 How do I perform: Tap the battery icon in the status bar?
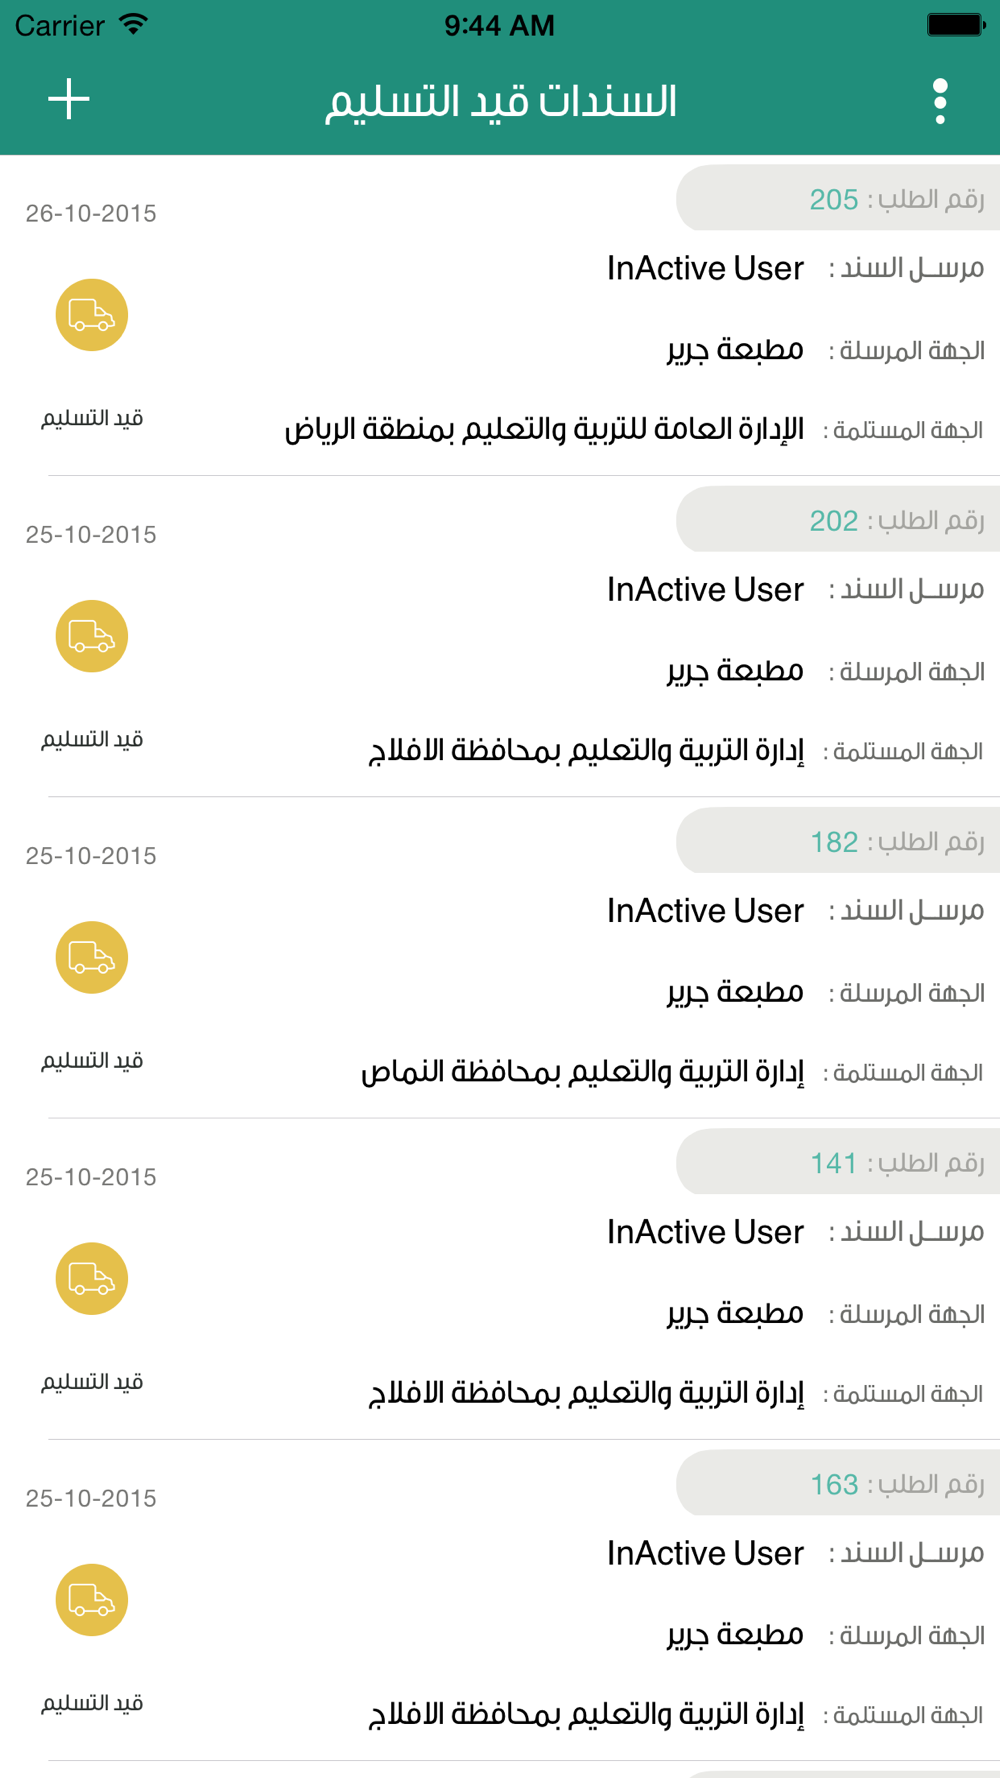coord(955,25)
